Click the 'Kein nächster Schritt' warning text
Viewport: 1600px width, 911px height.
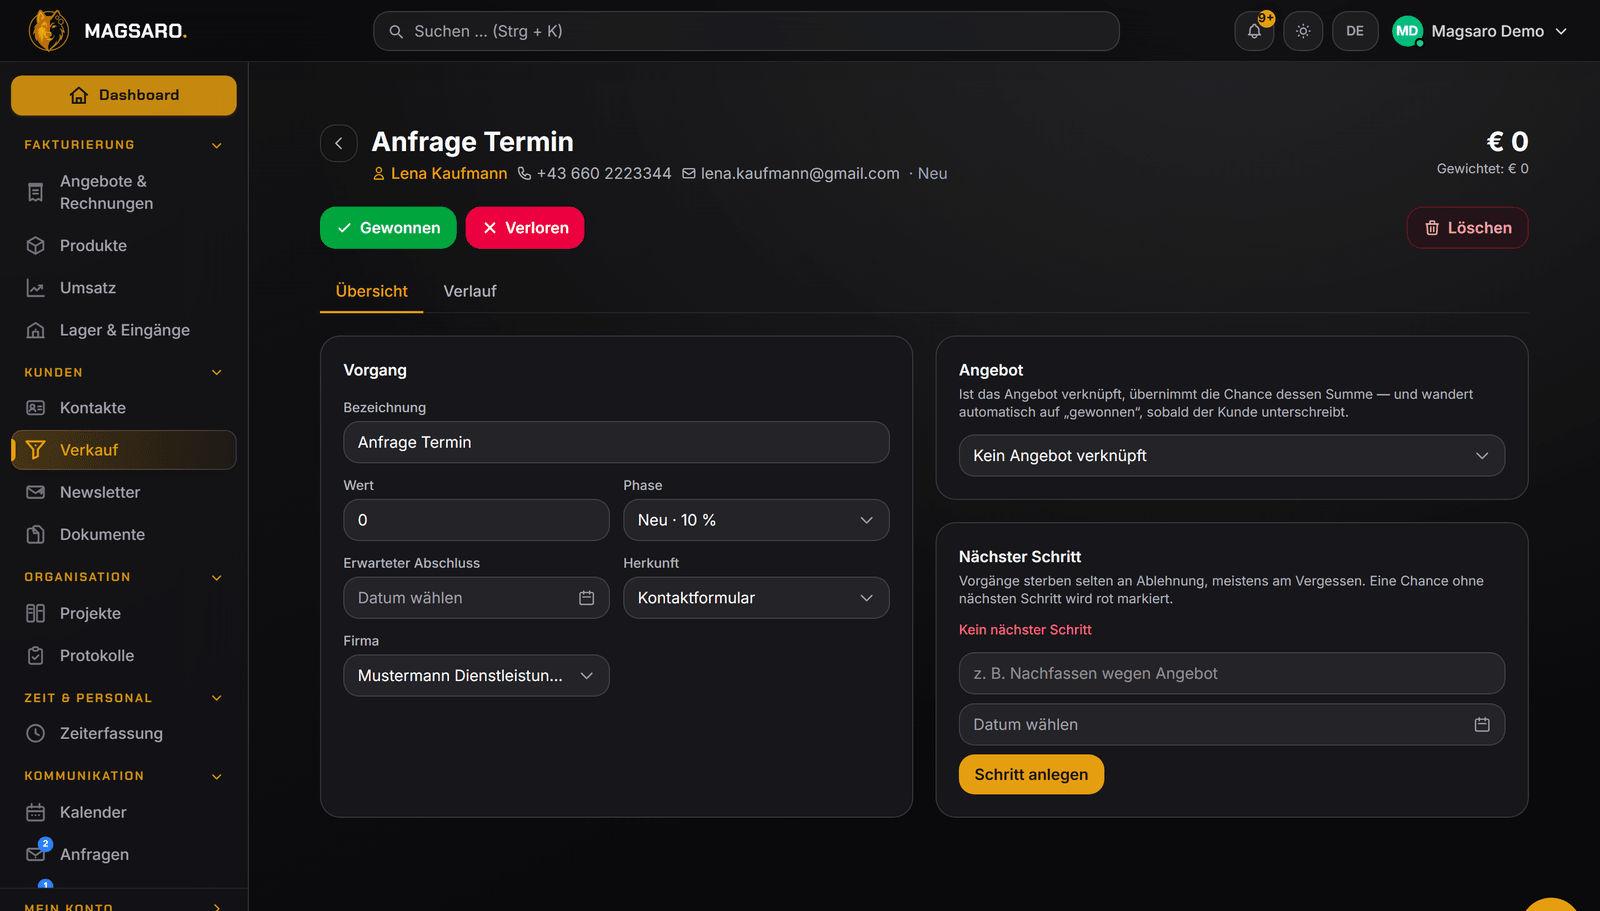1025,630
